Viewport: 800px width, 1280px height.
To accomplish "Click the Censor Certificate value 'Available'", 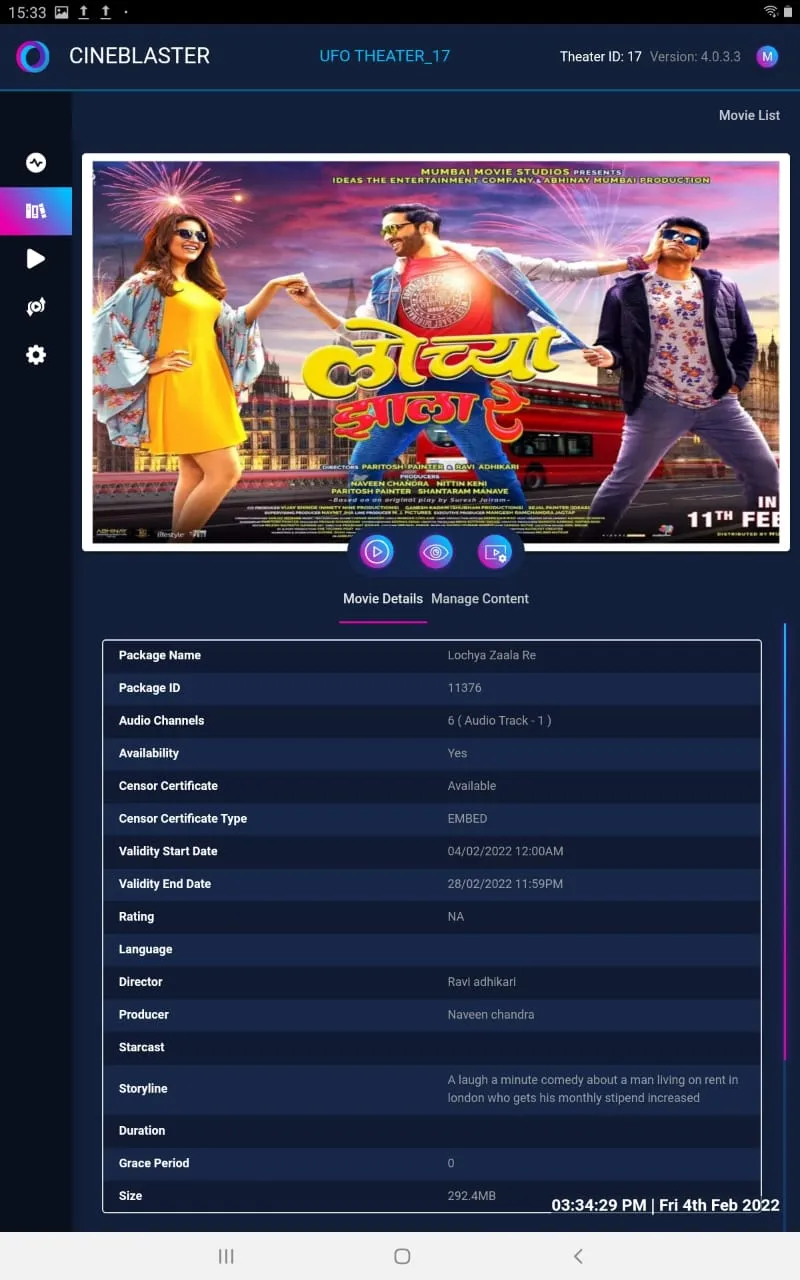I will [x=472, y=786].
